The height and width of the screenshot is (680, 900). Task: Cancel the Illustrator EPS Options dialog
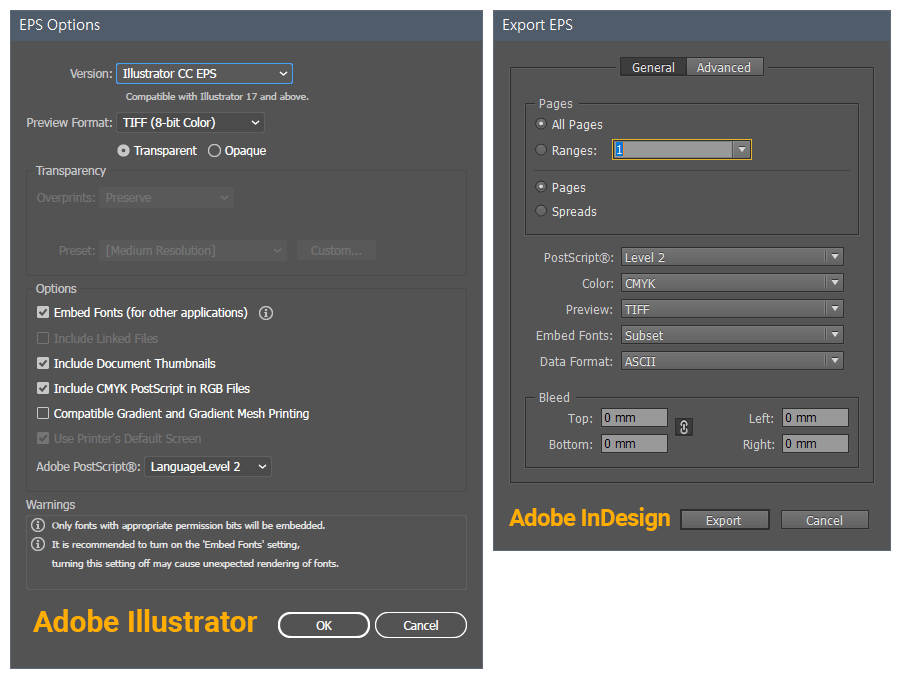[421, 625]
